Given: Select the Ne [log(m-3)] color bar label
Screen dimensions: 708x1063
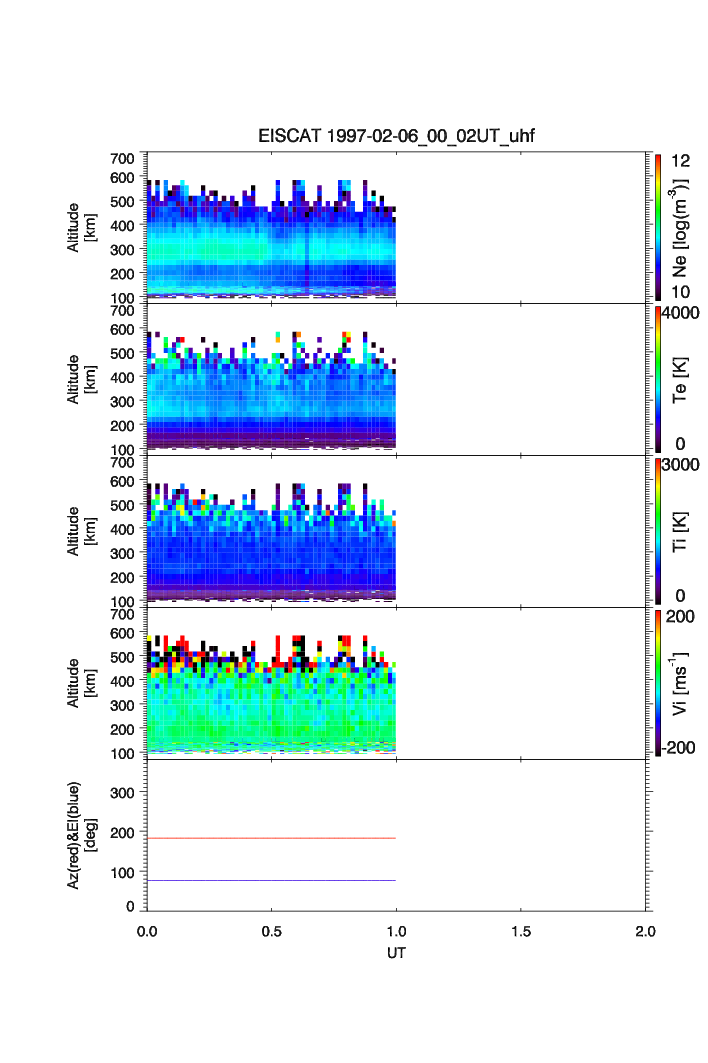Looking at the screenshot, I should coord(680,228).
